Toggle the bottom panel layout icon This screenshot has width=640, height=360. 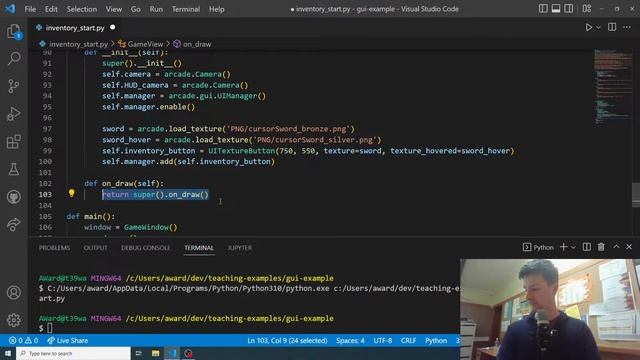coord(556,9)
